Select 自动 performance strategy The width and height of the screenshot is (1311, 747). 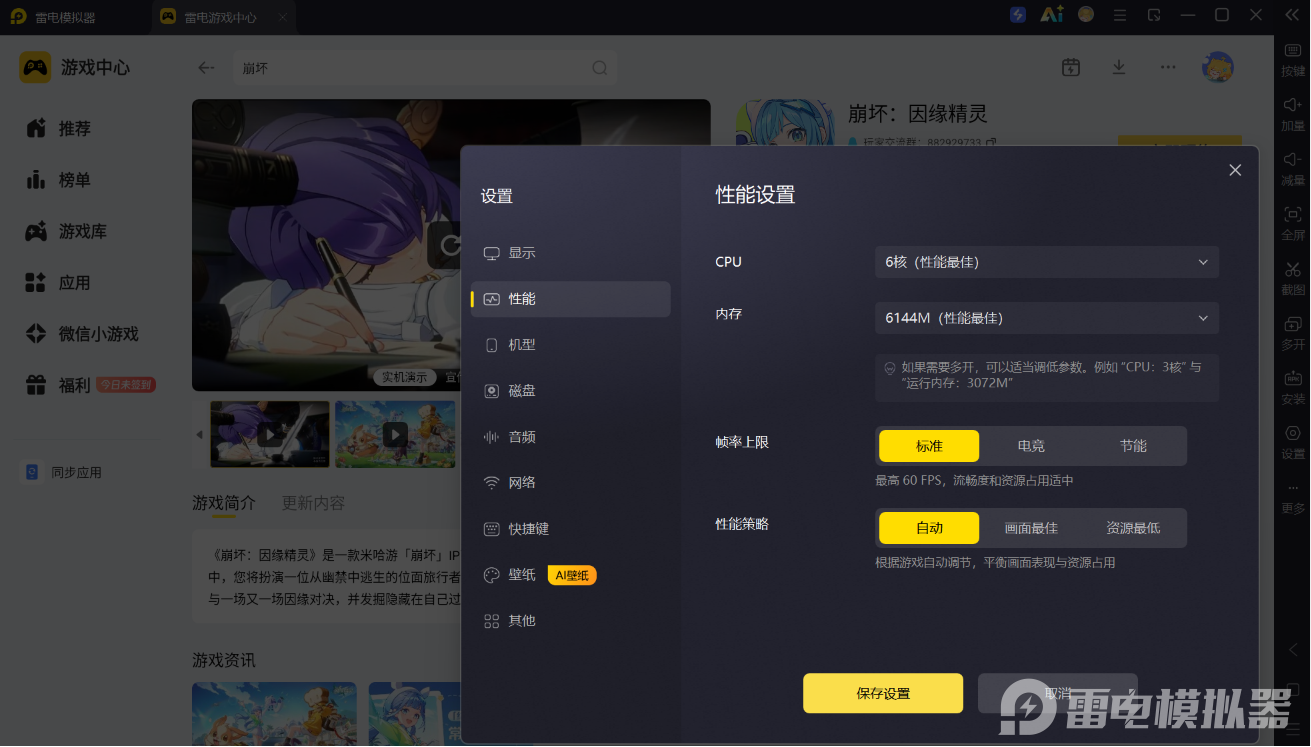point(930,528)
